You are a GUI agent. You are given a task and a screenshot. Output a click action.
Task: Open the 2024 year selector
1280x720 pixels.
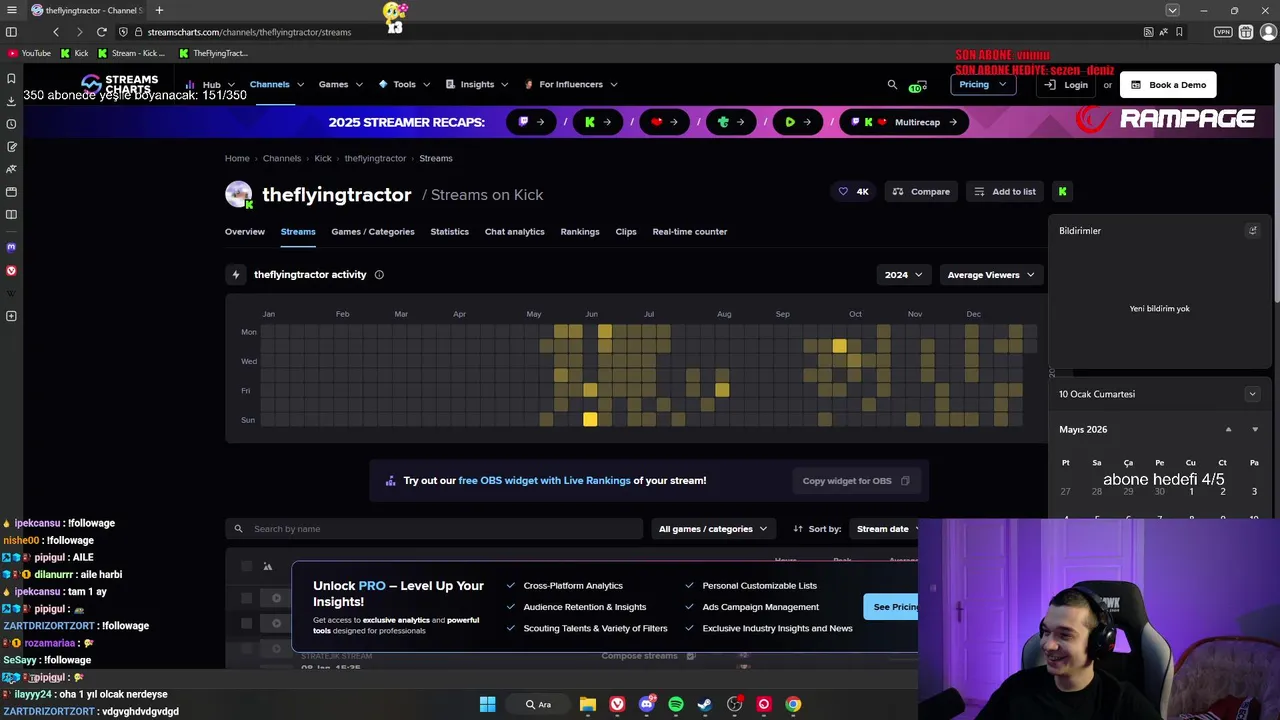pyautogui.click(x=903, y=274)
